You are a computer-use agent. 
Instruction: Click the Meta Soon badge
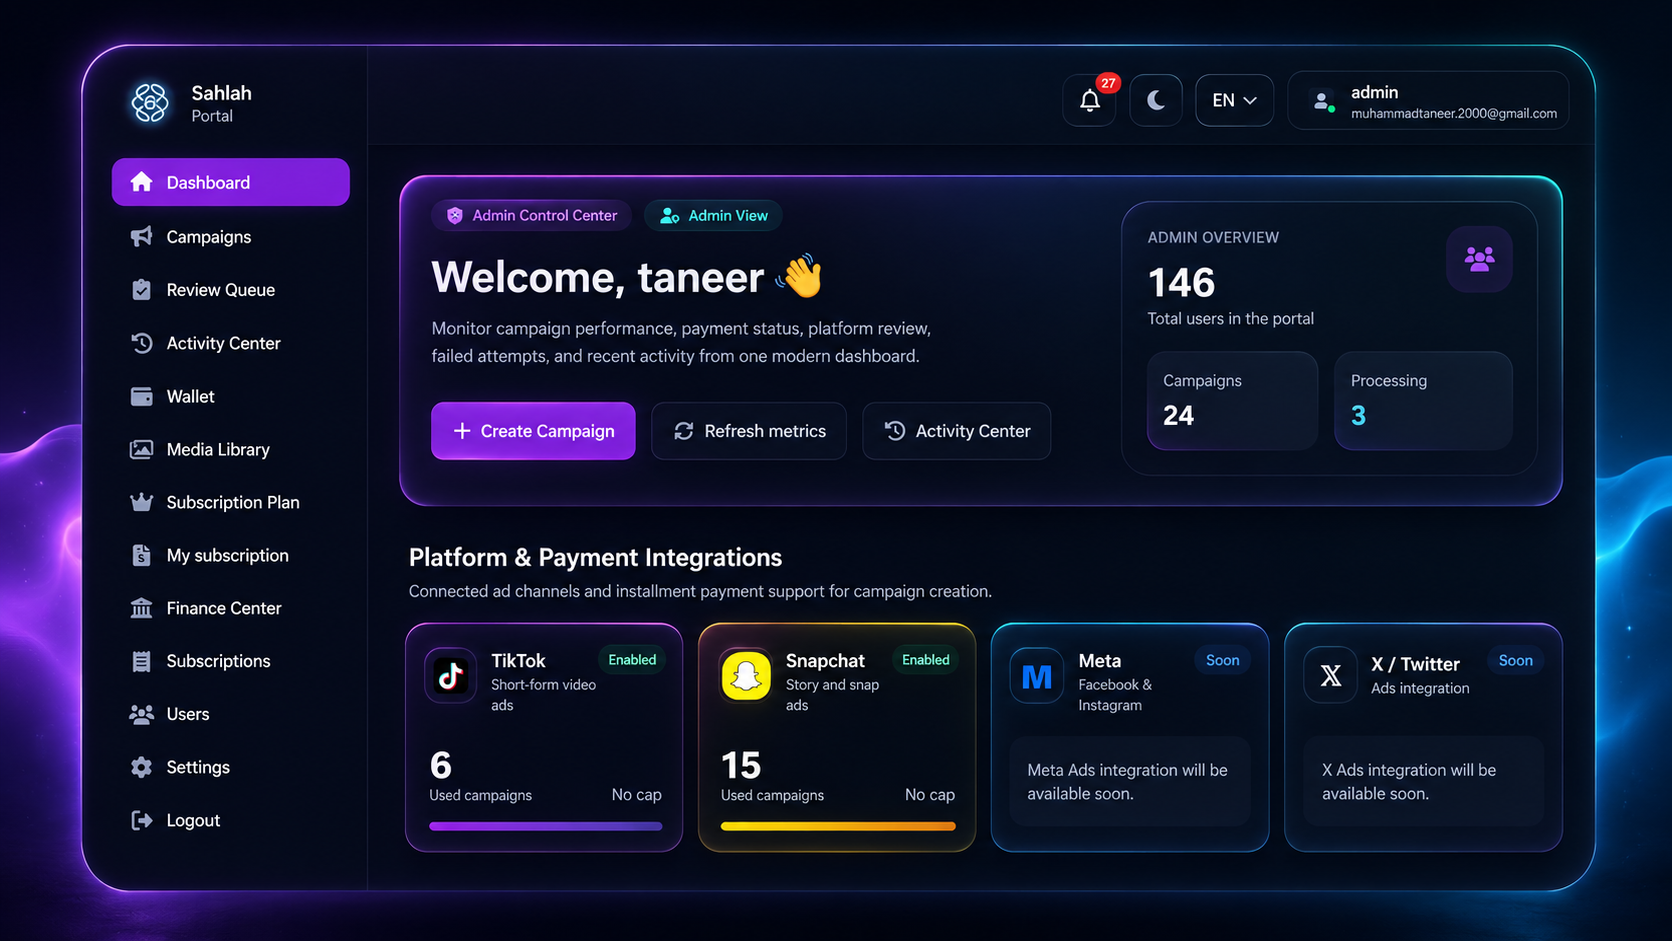[x=1222, y=660]
